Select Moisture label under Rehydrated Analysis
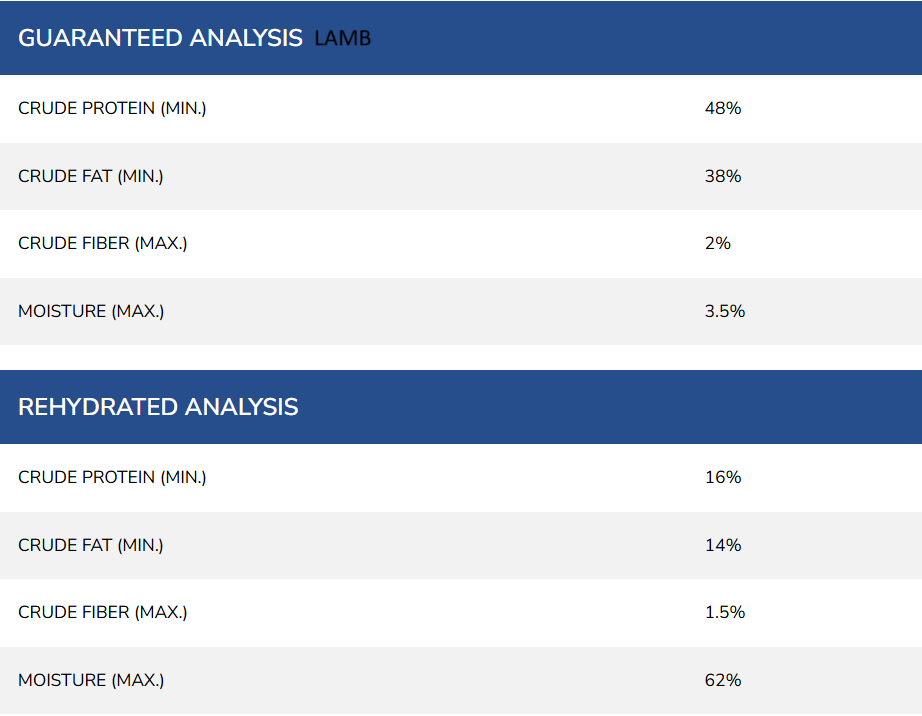922x716 pixels. (91, 680)
